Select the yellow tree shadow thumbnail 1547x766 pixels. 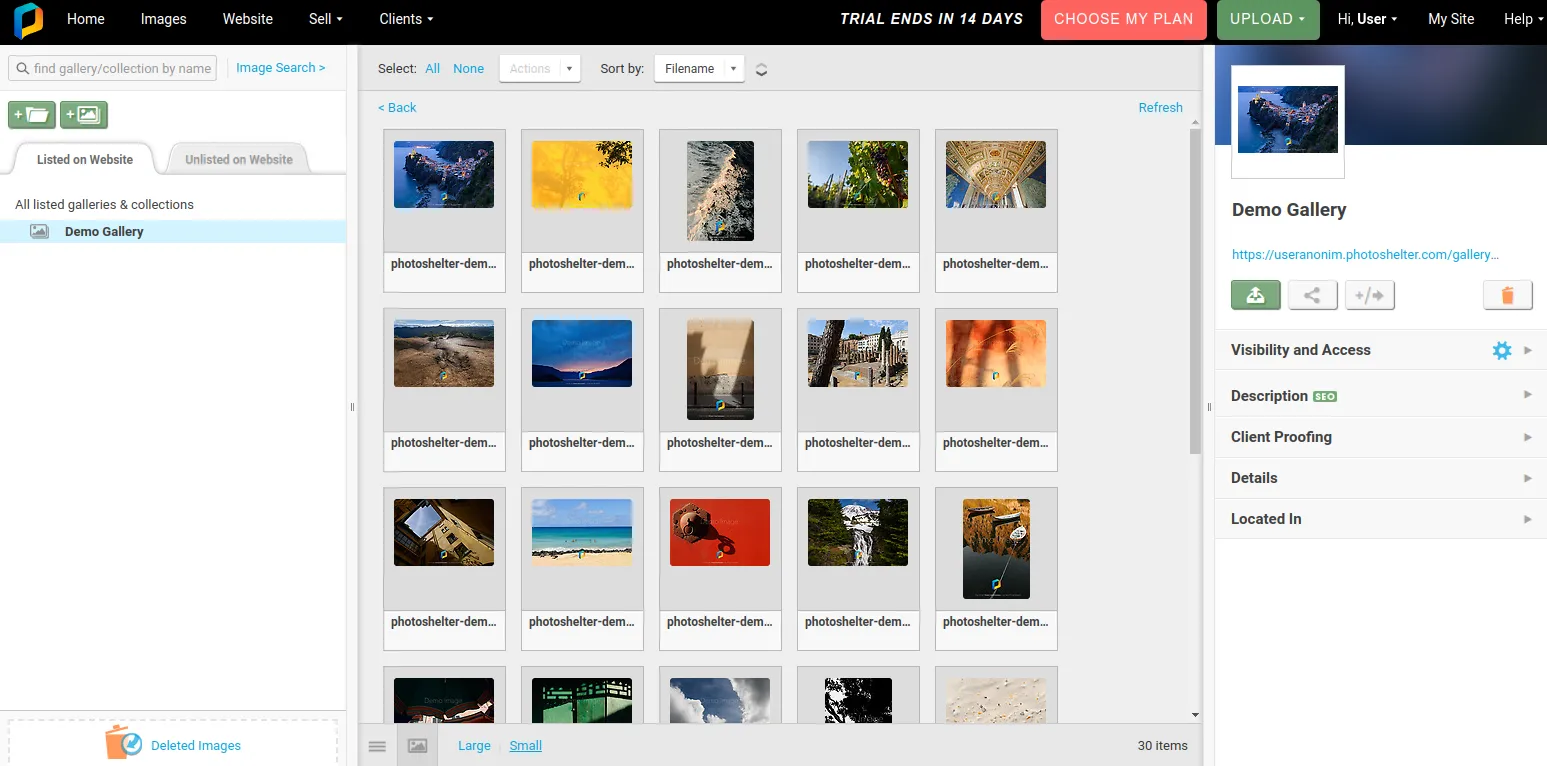(582, 174)
